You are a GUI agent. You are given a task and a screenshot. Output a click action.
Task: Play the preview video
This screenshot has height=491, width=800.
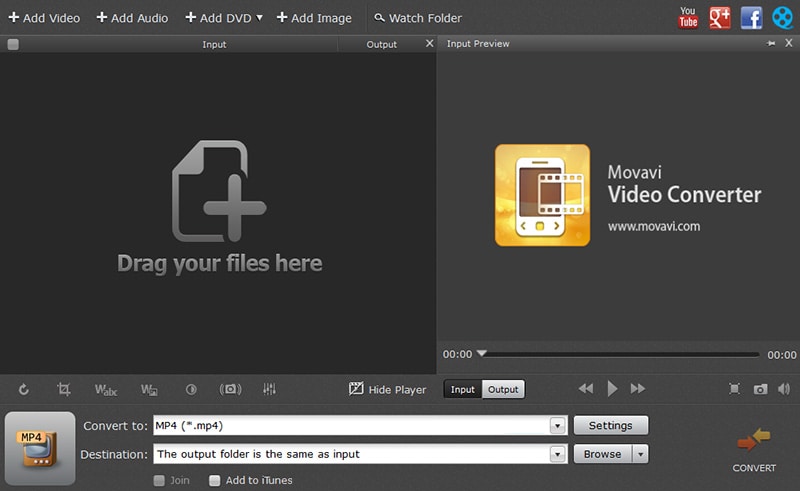(x=612, y=389)
